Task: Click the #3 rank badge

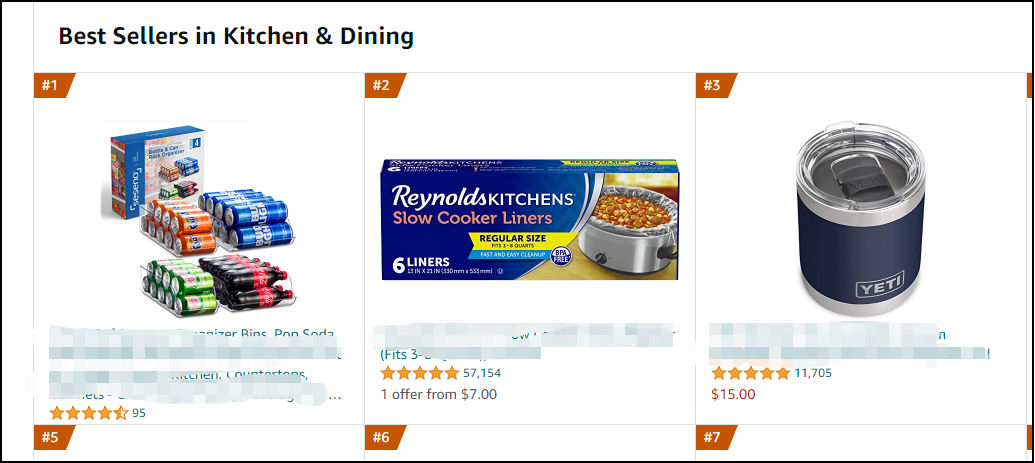Action: (712, 85)
